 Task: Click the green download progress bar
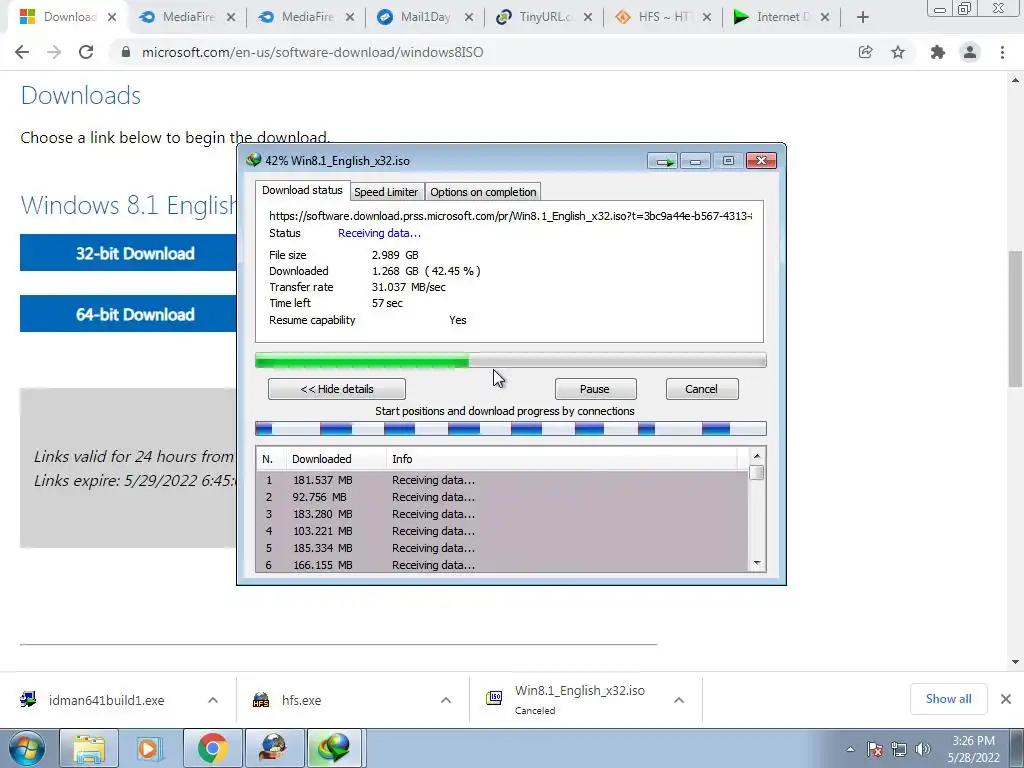coord(511,360)
